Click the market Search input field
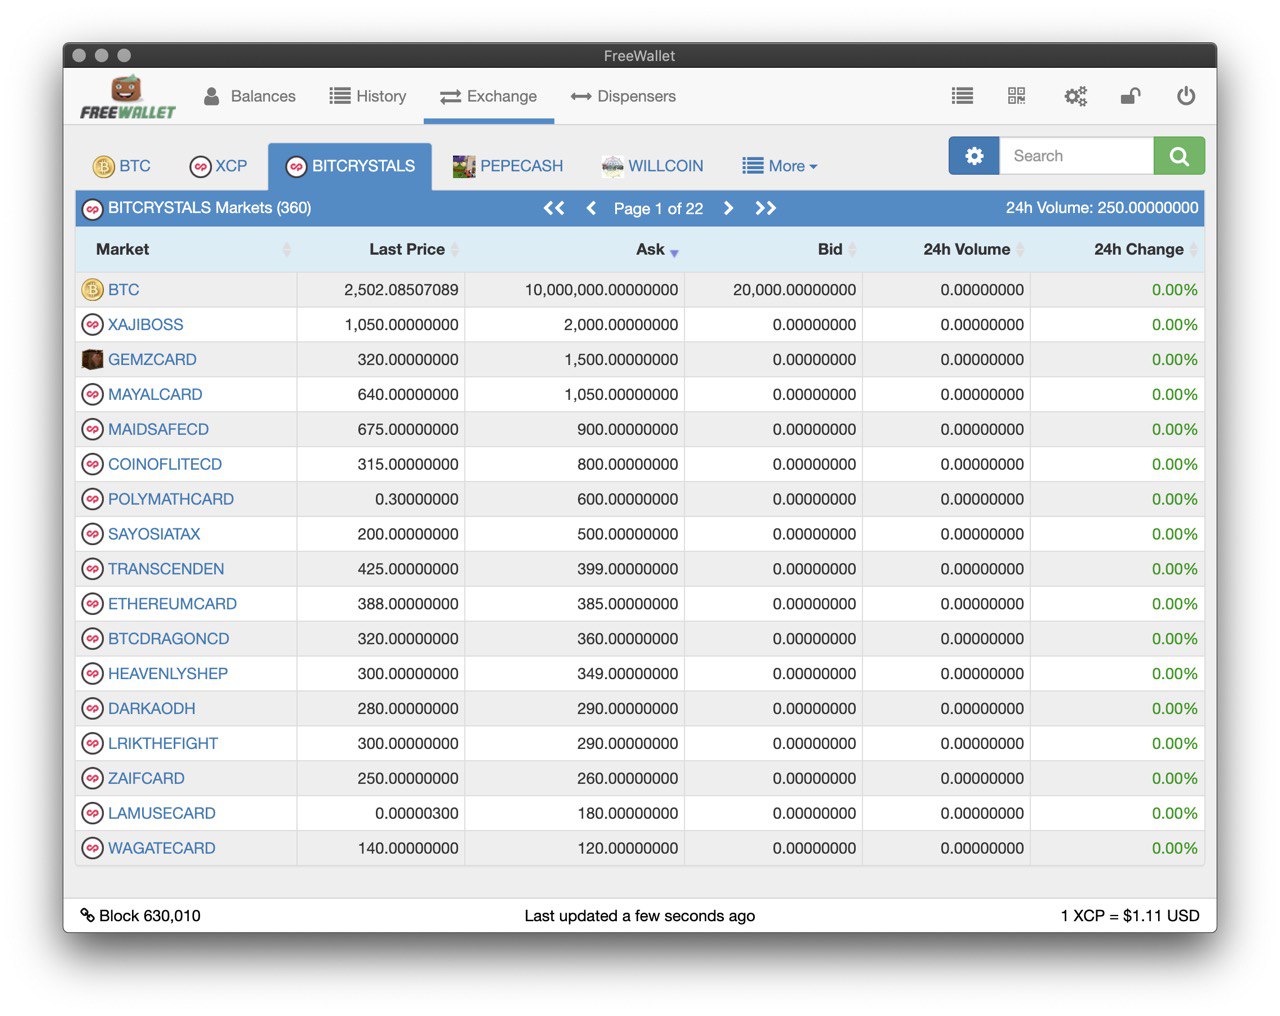 point(1076,156)
